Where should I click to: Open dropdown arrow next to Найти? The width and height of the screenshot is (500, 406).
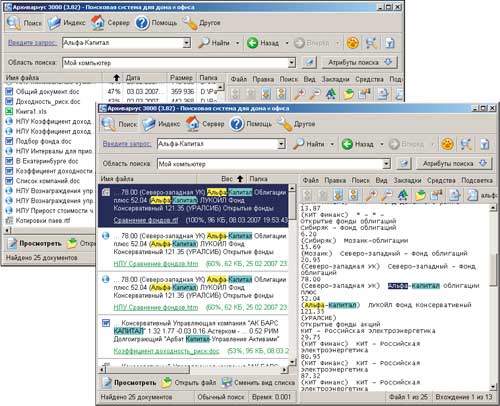click(332, 144)
